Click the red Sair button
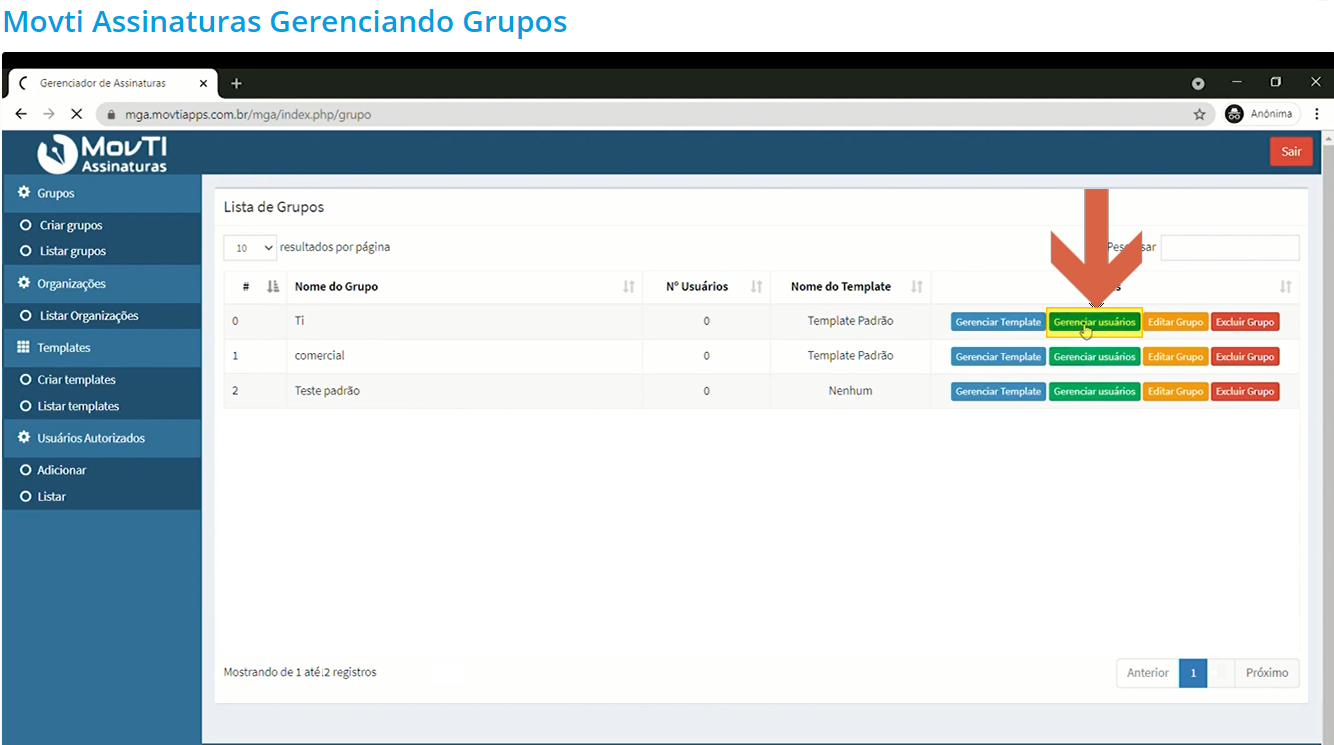The width and height of the screenshot is (1334, 745). [x=1291, y=151]
